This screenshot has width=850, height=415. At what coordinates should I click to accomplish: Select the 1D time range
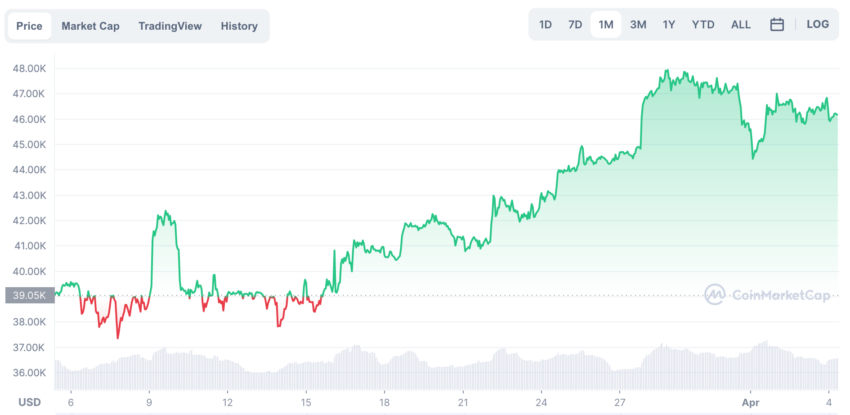pos(545,25)
